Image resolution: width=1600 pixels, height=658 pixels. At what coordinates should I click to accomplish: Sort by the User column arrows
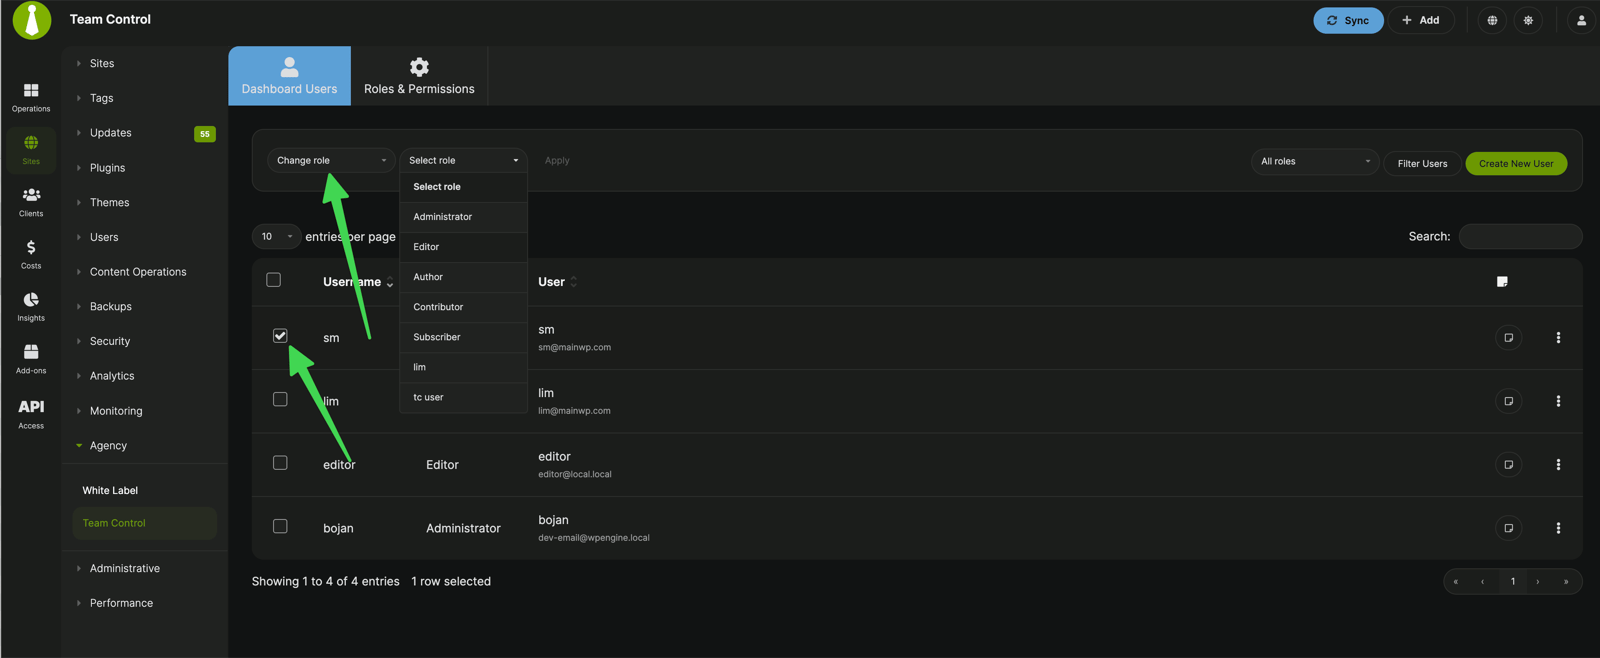574,282
